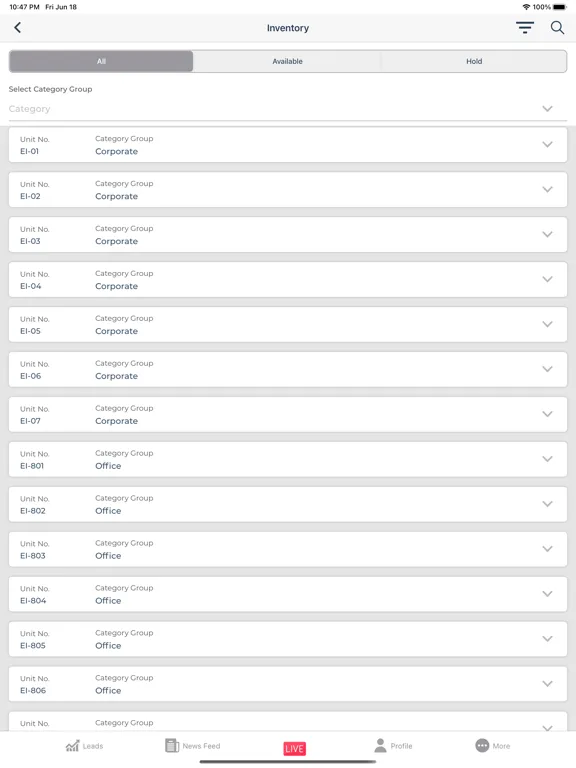Switch to the All segment
The height and width of the screenshot is (768, 576).
click(x=101, y=61)
